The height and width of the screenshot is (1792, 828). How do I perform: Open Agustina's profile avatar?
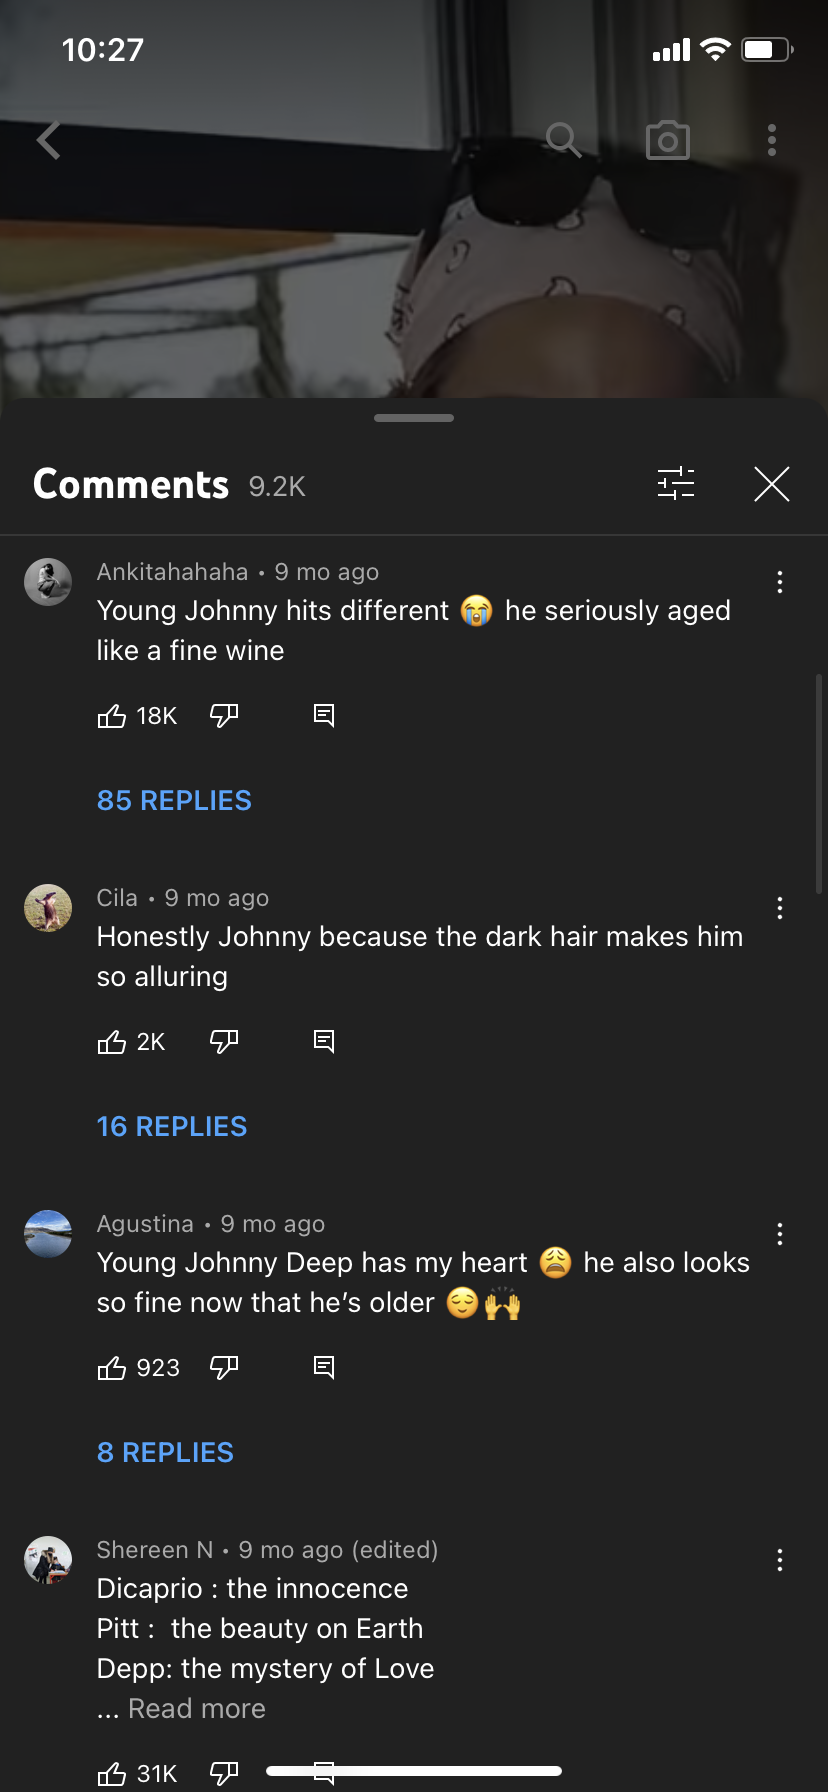[x=48, y=1234]
